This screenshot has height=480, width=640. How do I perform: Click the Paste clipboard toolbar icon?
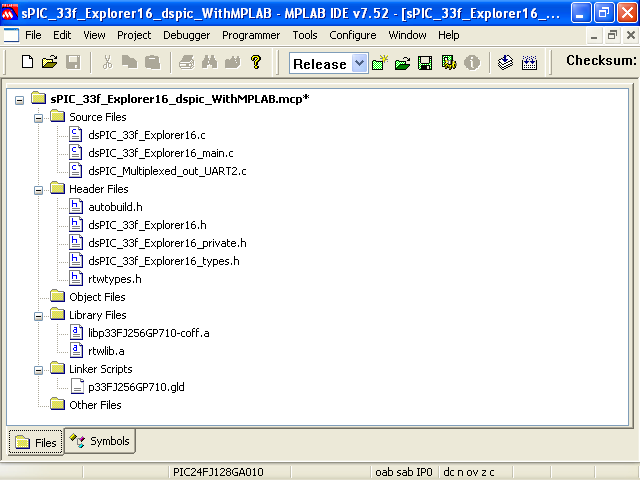152,62
